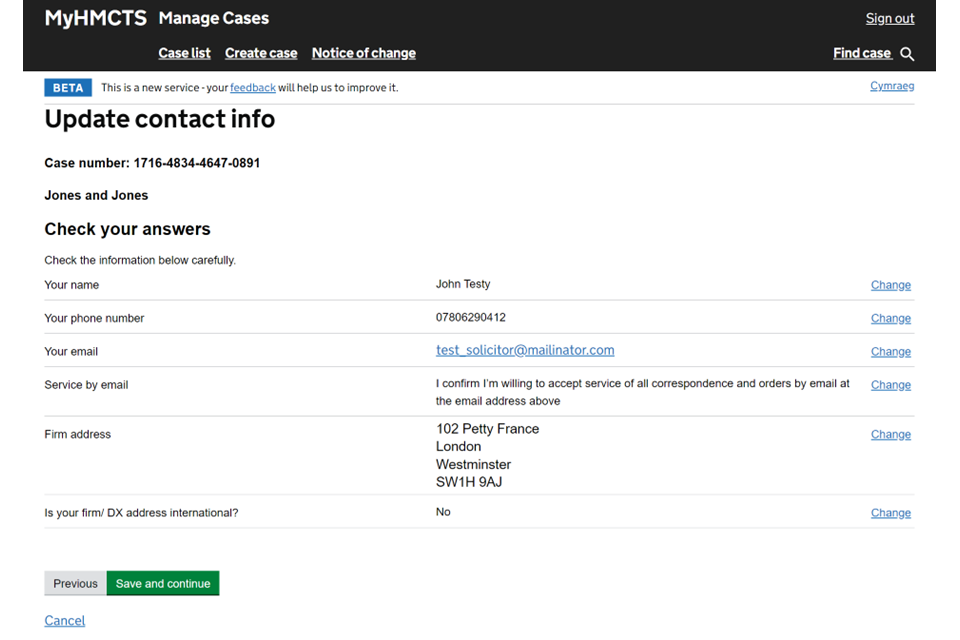Screen dimensions: 960x640
Task: Sign out of the service
Action: tap(889, 18)
